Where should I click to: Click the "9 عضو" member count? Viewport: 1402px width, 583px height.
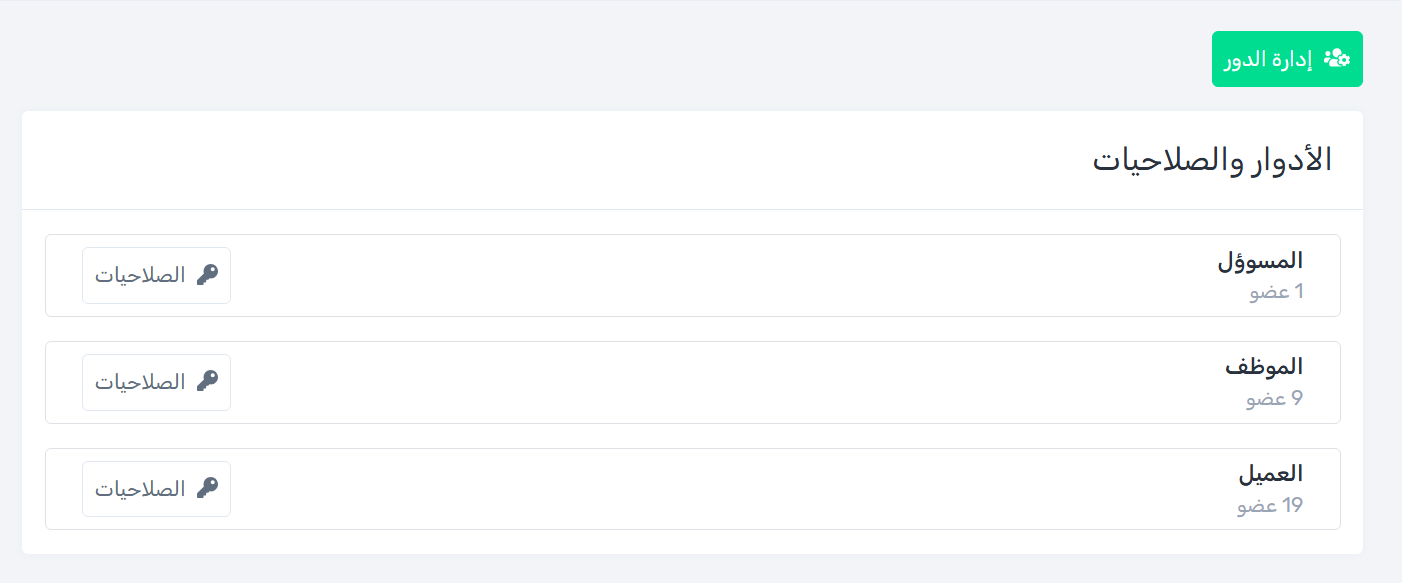[x=1274, y=399]
